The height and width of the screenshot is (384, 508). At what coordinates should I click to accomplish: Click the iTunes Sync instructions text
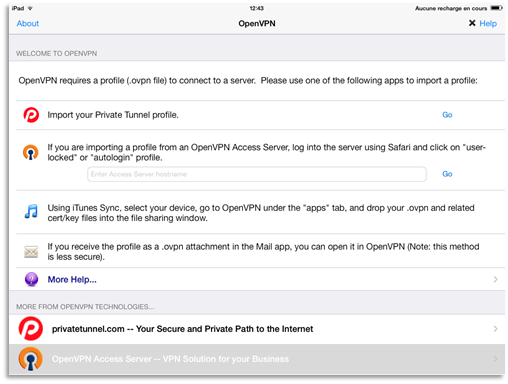click(x=261, y=213)
